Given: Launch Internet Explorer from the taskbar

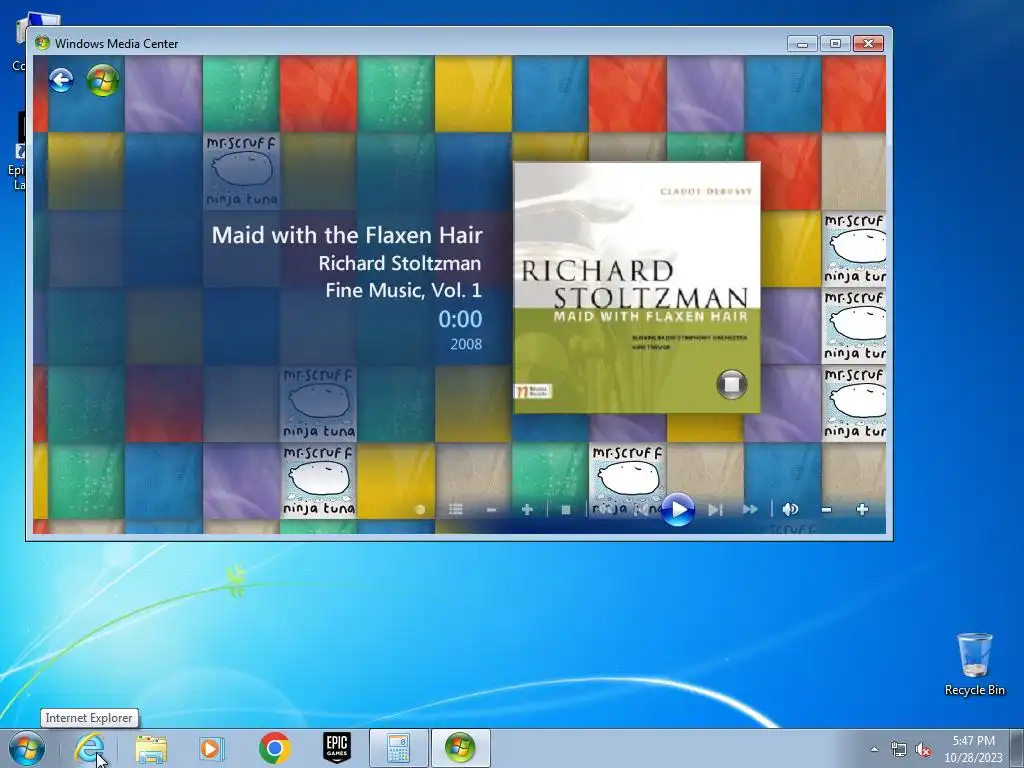Looking at the screenshot, I should point(89,748).
